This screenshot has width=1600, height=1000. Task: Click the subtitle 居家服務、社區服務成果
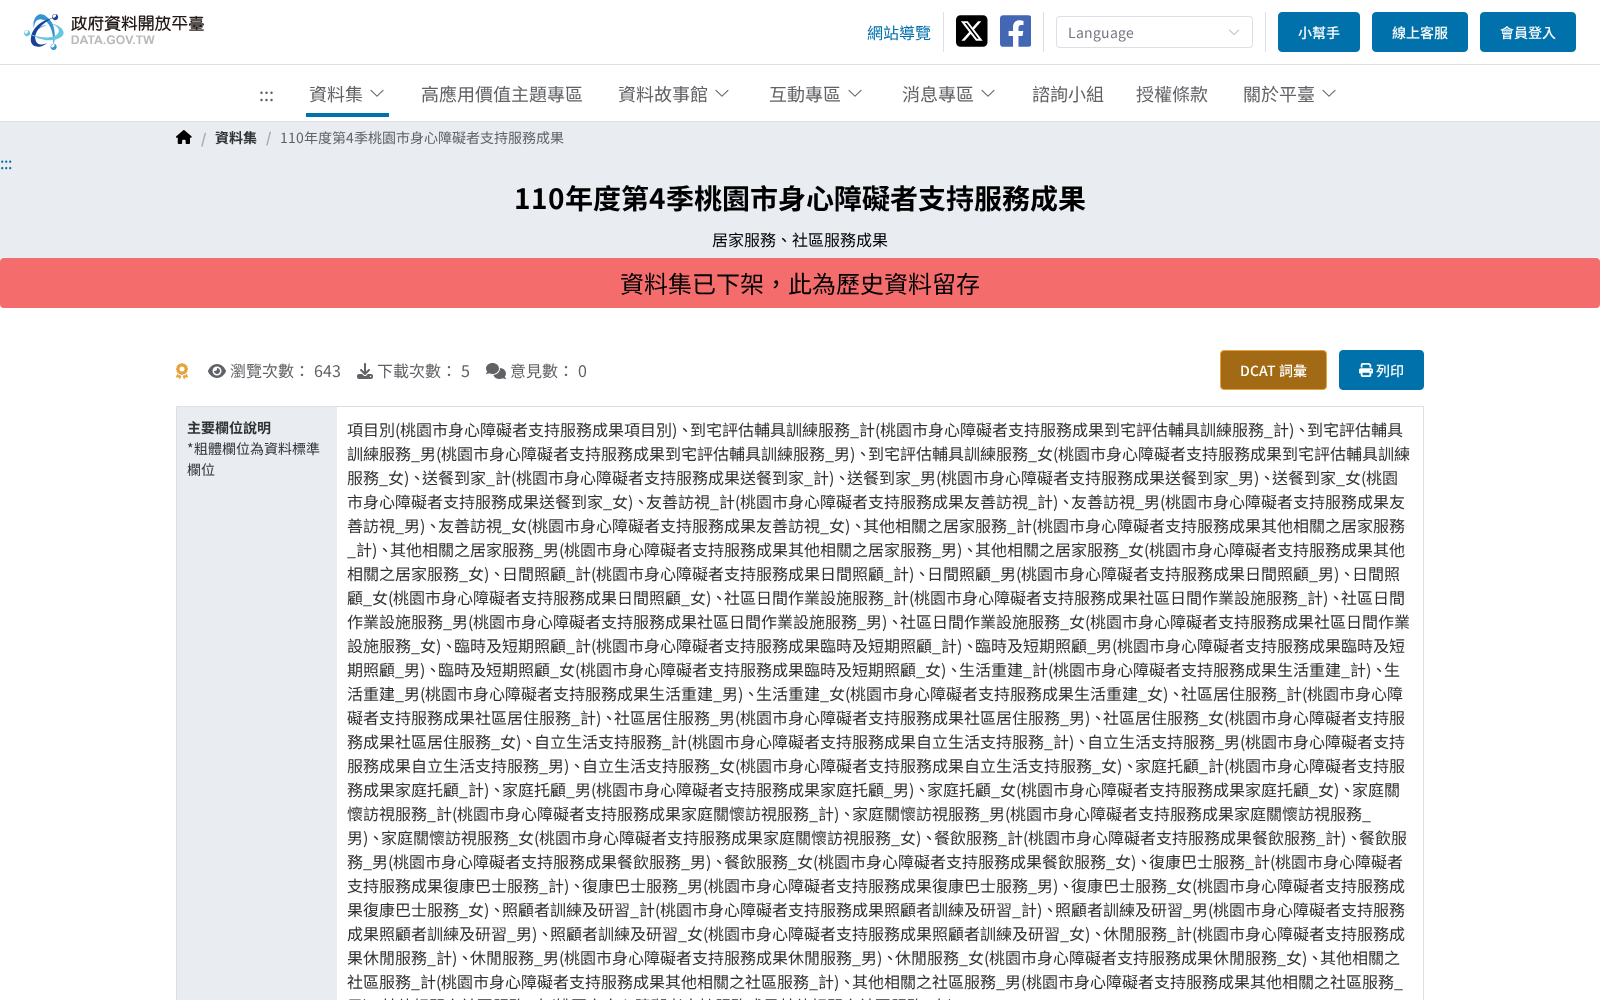800,240
